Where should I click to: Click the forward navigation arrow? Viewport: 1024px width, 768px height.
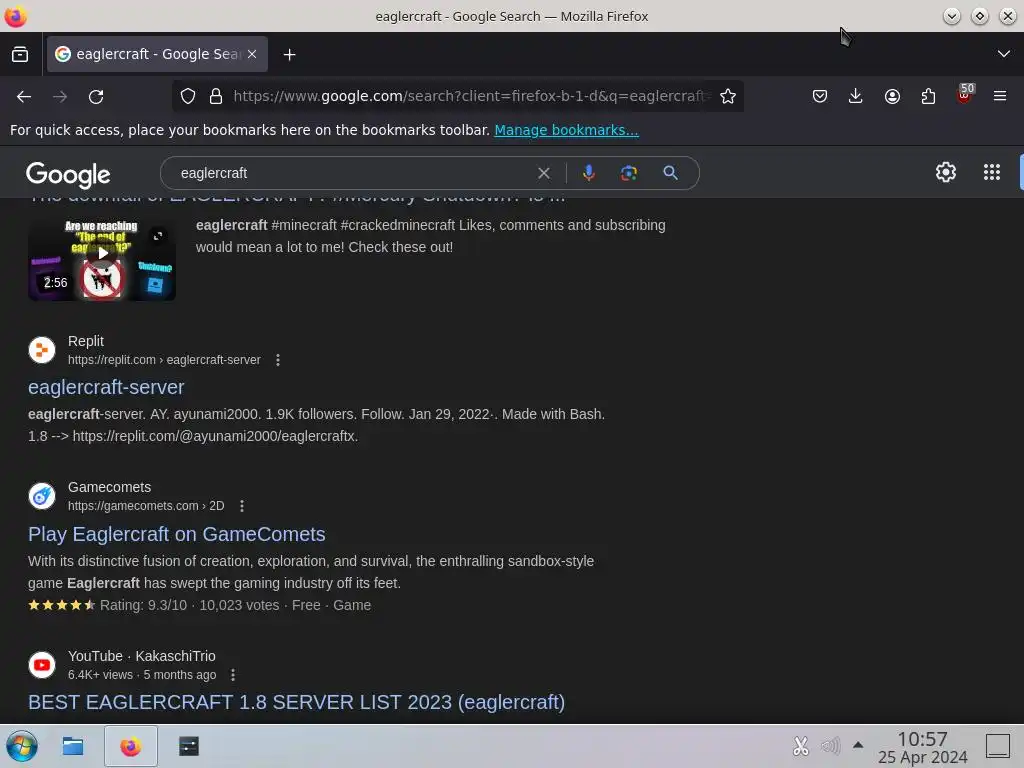(60, 97)
